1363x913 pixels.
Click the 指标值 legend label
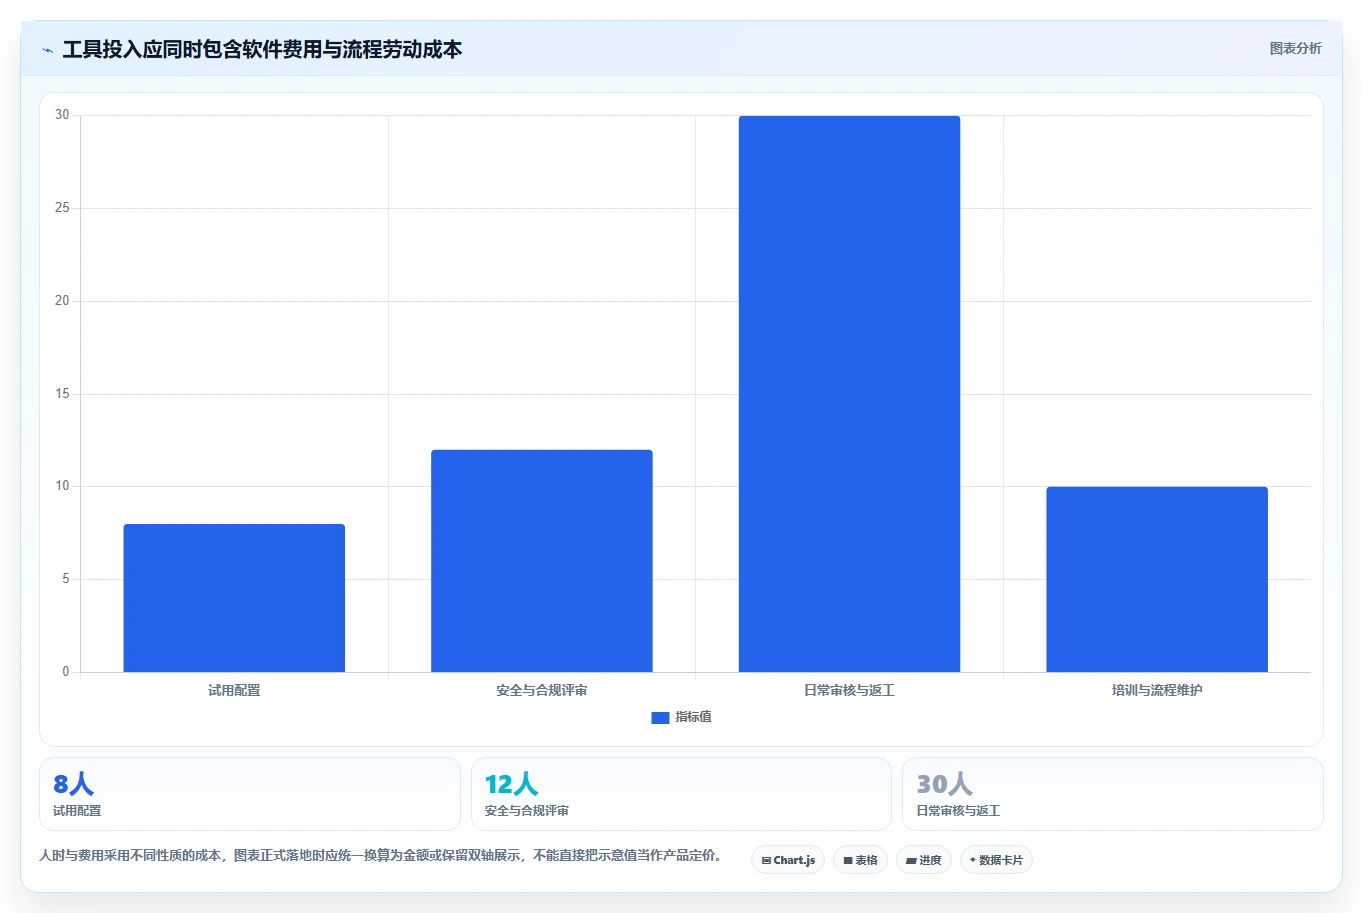coord(693,717)
